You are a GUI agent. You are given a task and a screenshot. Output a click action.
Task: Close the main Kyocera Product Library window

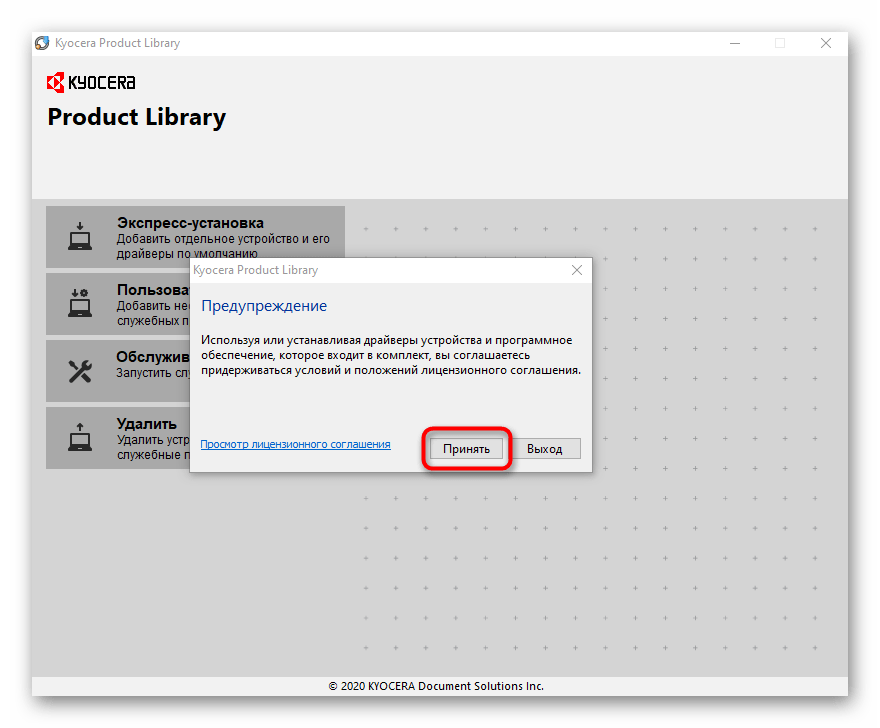tap(826, 43)
